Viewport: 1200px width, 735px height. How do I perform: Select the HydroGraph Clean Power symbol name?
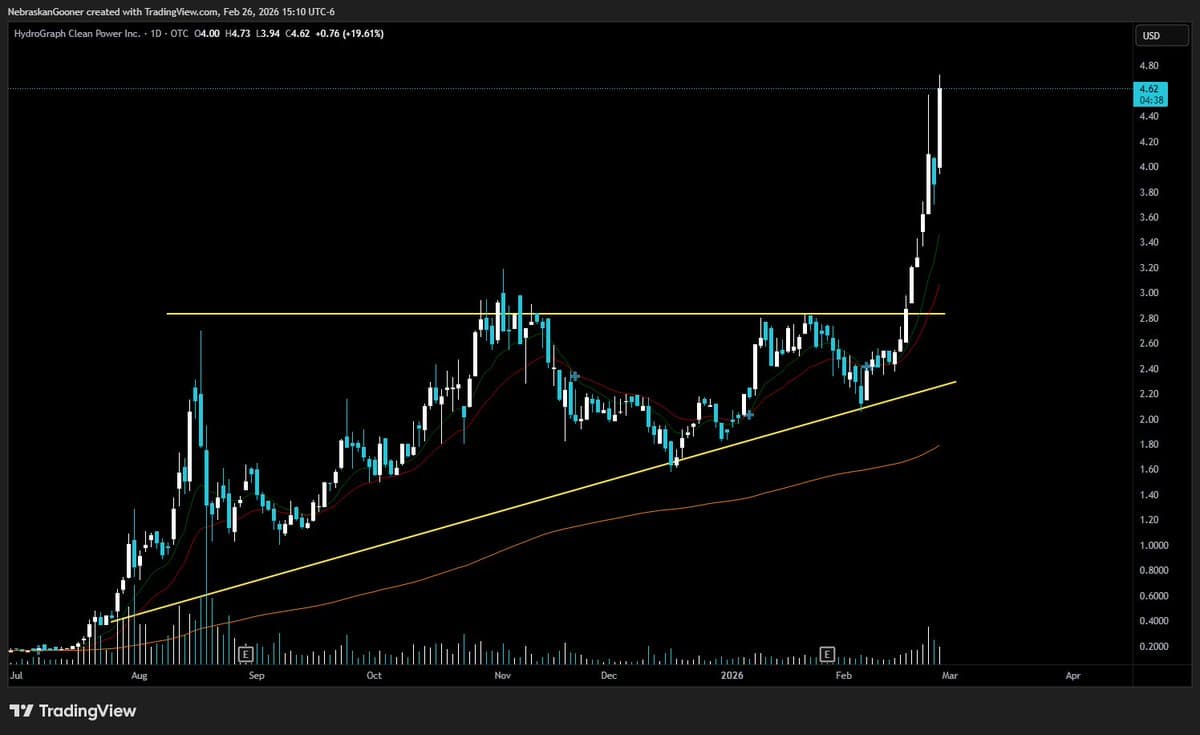(x=78, y=33)
